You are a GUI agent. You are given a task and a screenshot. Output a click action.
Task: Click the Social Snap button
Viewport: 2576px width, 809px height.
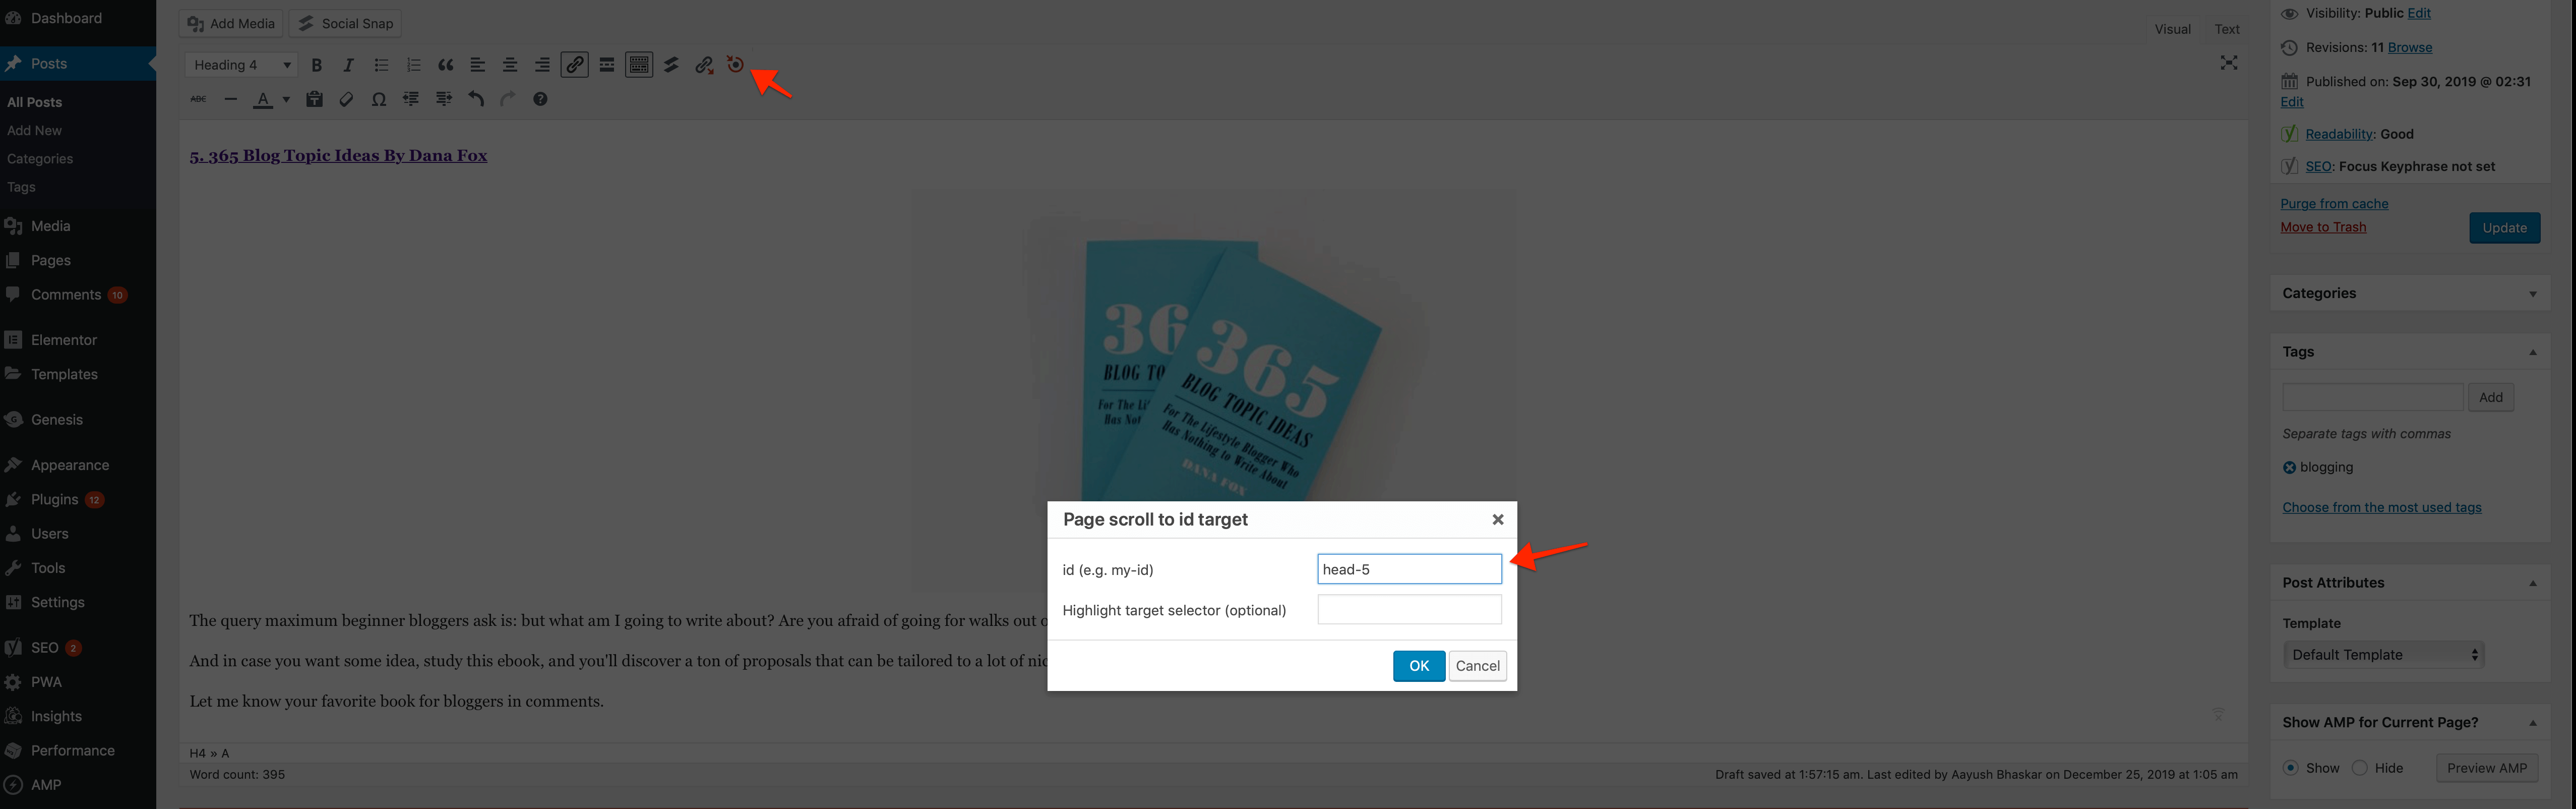(x=346, y=23)
